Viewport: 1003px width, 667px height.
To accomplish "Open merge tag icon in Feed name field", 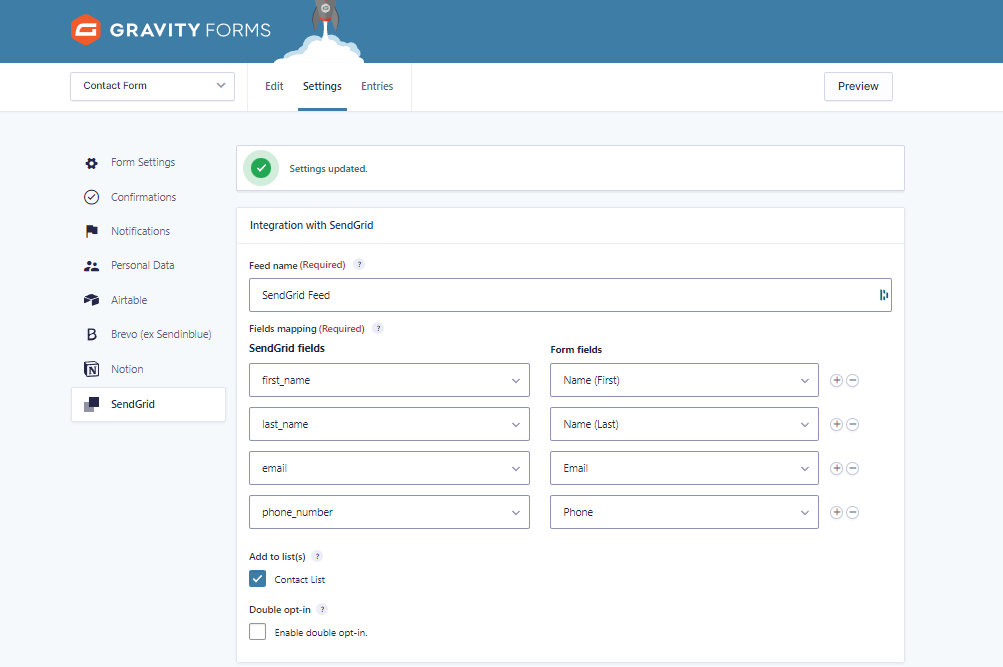I will (x=883, y=295).
